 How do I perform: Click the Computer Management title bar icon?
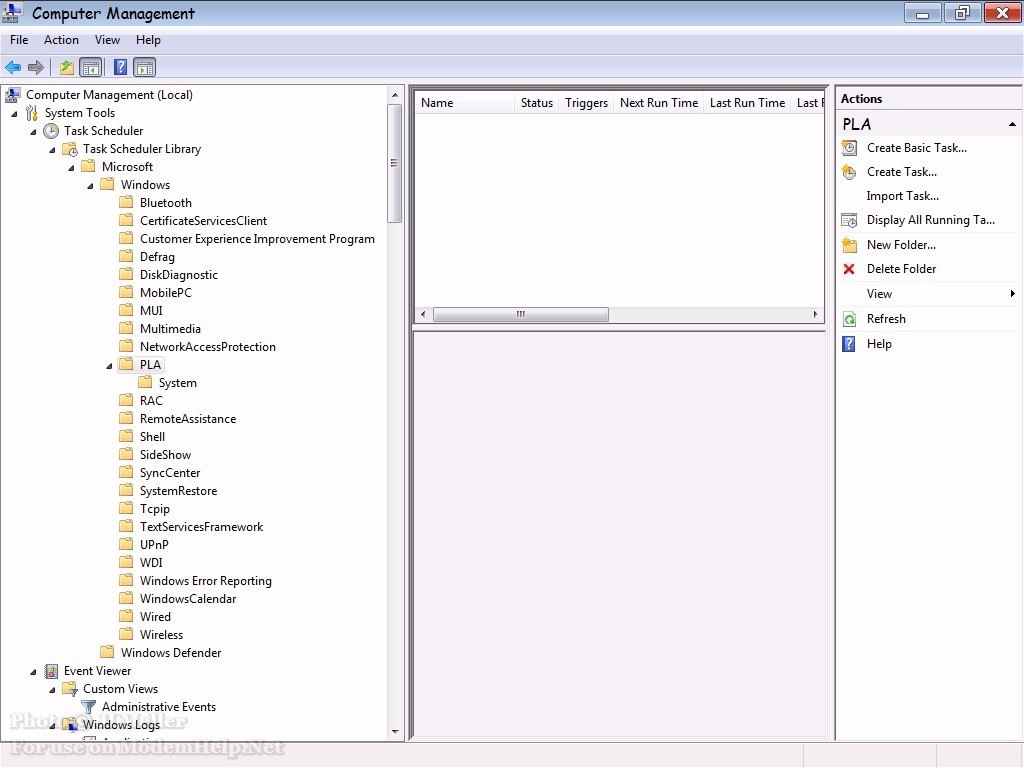pyautogui.click(x=12, y=13)
